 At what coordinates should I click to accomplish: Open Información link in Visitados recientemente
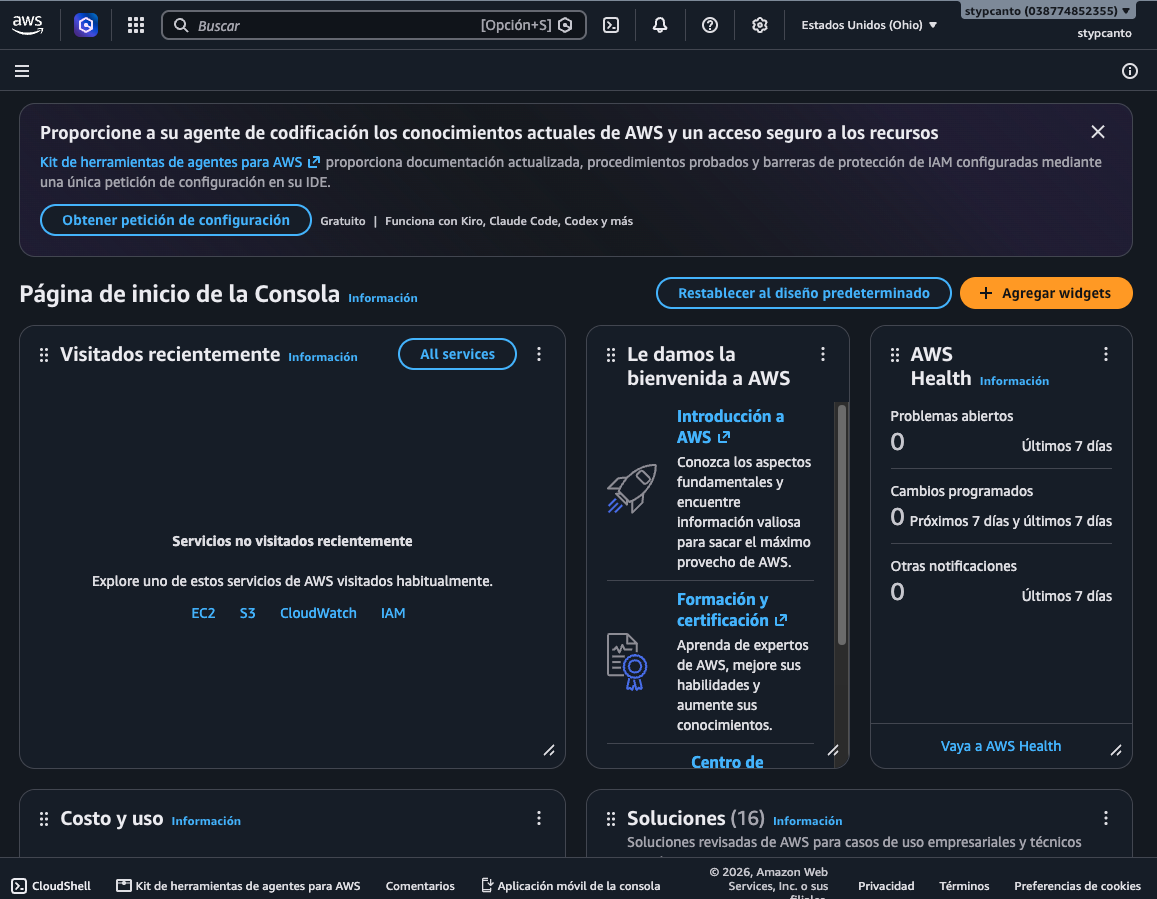click(x=322, y=357)
